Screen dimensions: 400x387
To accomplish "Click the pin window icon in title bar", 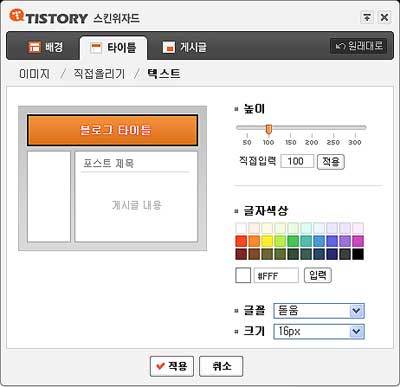I will [367, 17].
